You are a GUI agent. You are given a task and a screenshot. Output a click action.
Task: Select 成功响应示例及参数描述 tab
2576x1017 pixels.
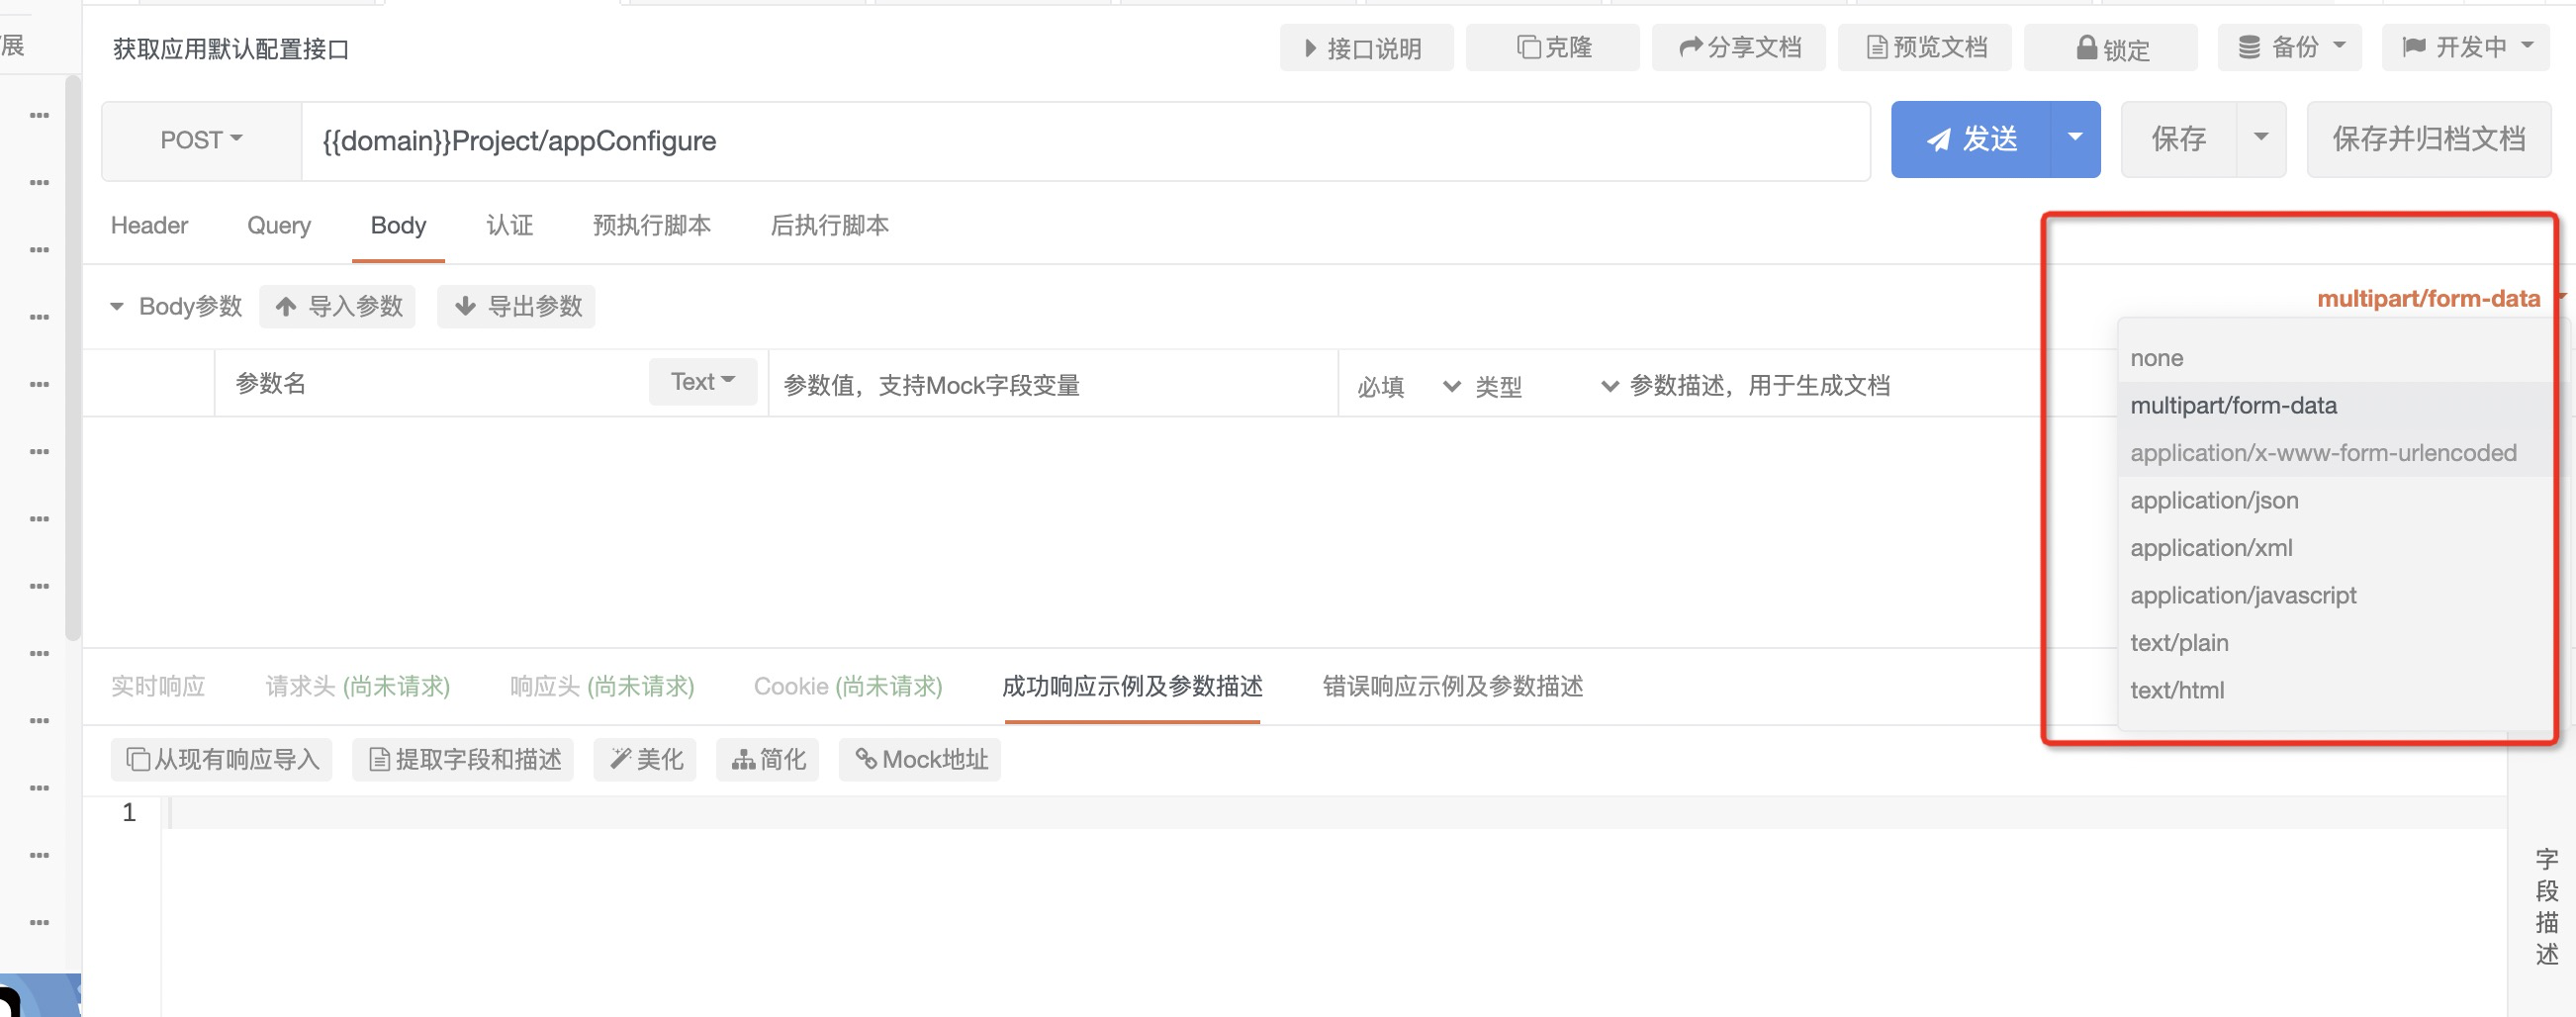click(x=1132, y=686)
